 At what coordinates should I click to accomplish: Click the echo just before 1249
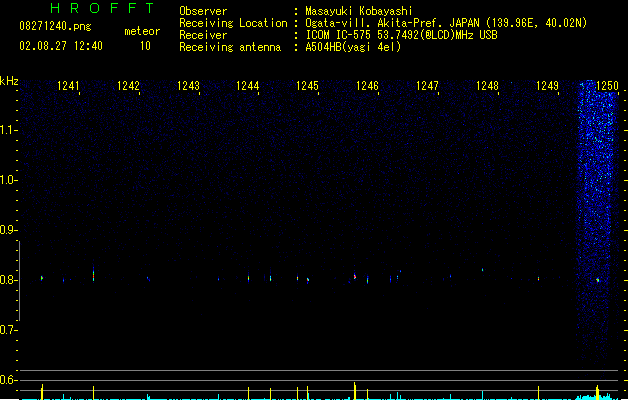click(538, 278)
